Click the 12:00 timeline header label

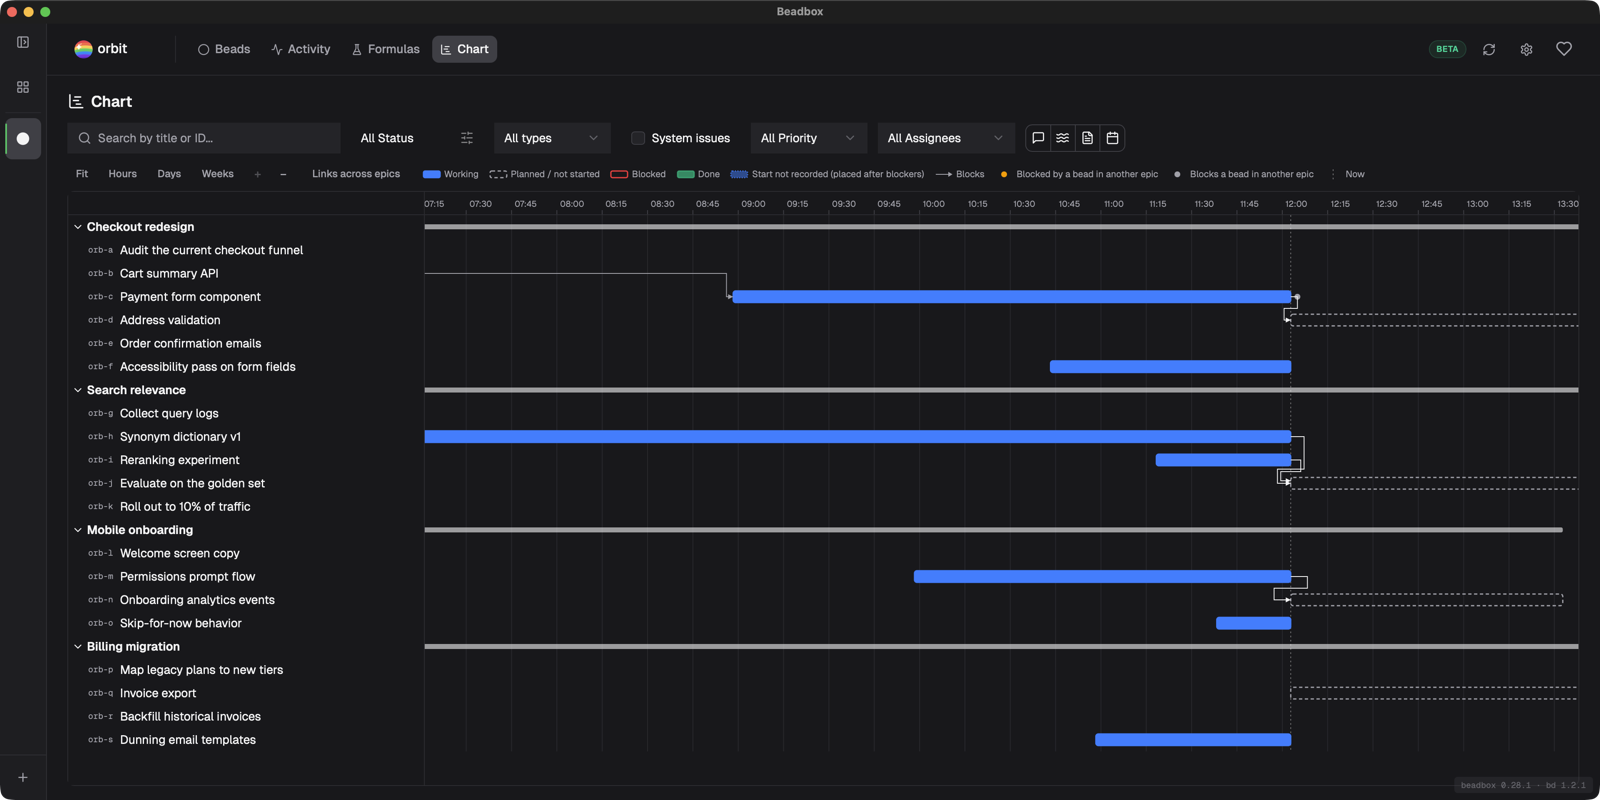(x=1296, y=204)
